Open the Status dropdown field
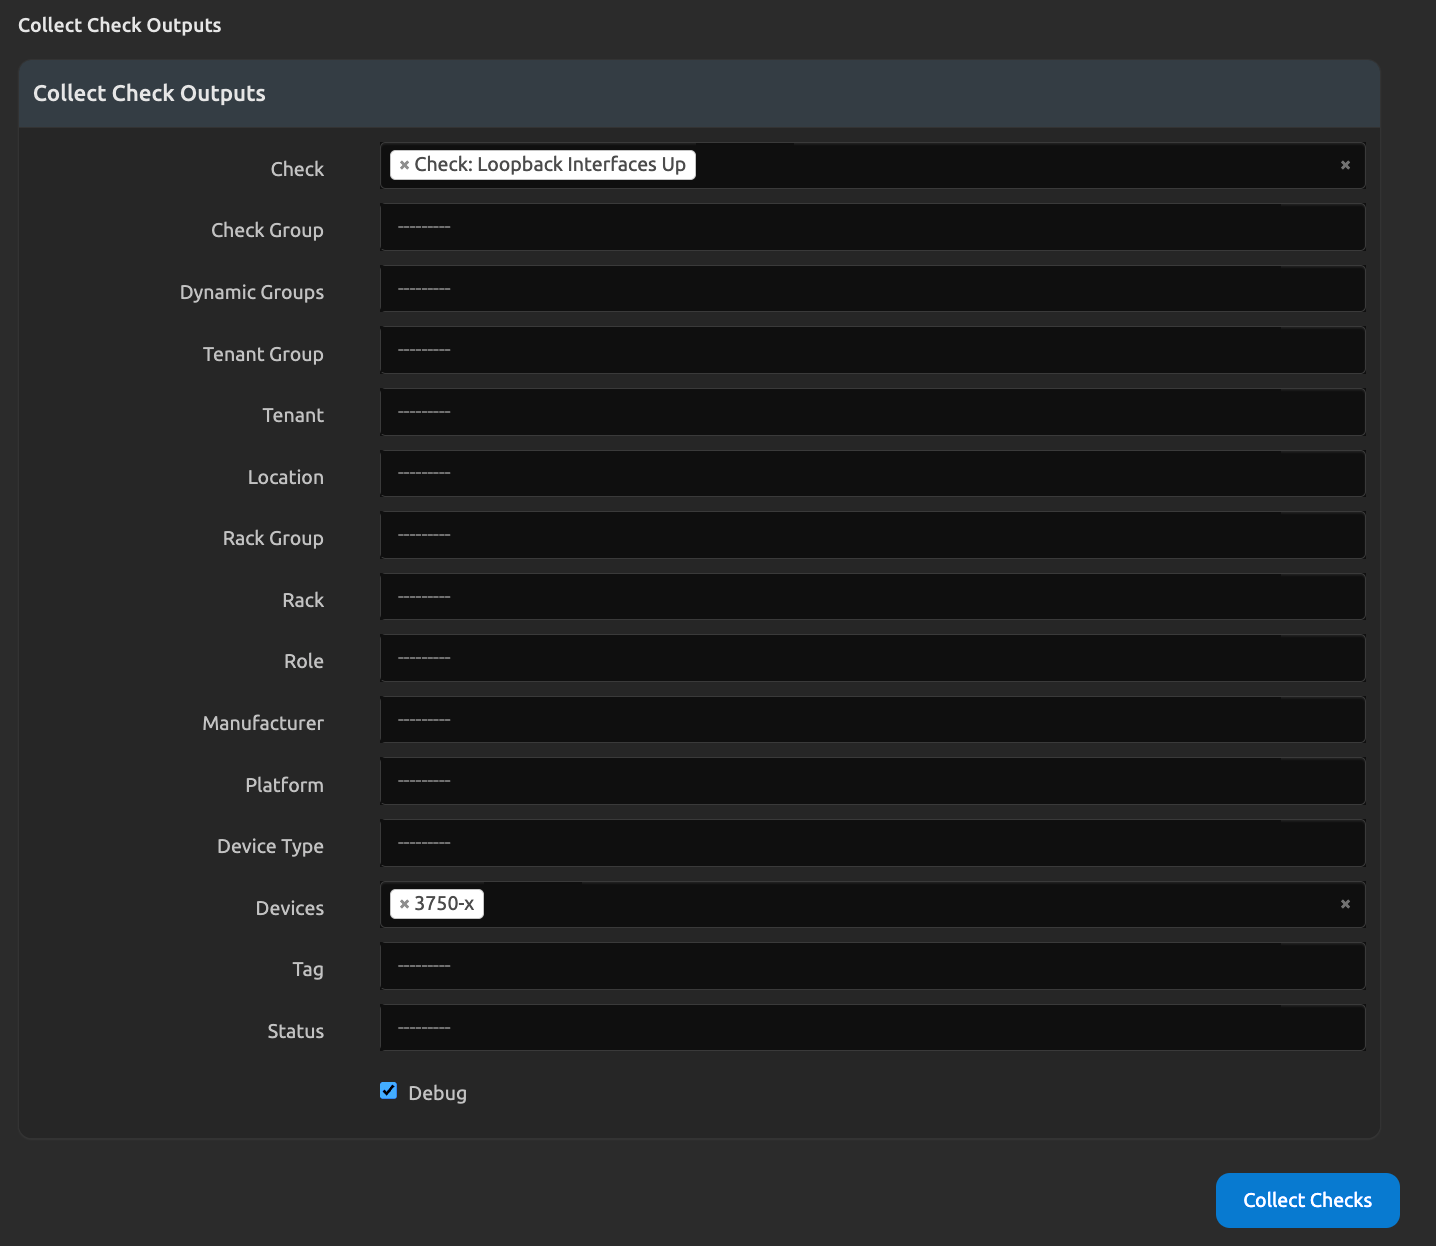The width and height of the screenshot is (1436, 1246). point(872,1029)
